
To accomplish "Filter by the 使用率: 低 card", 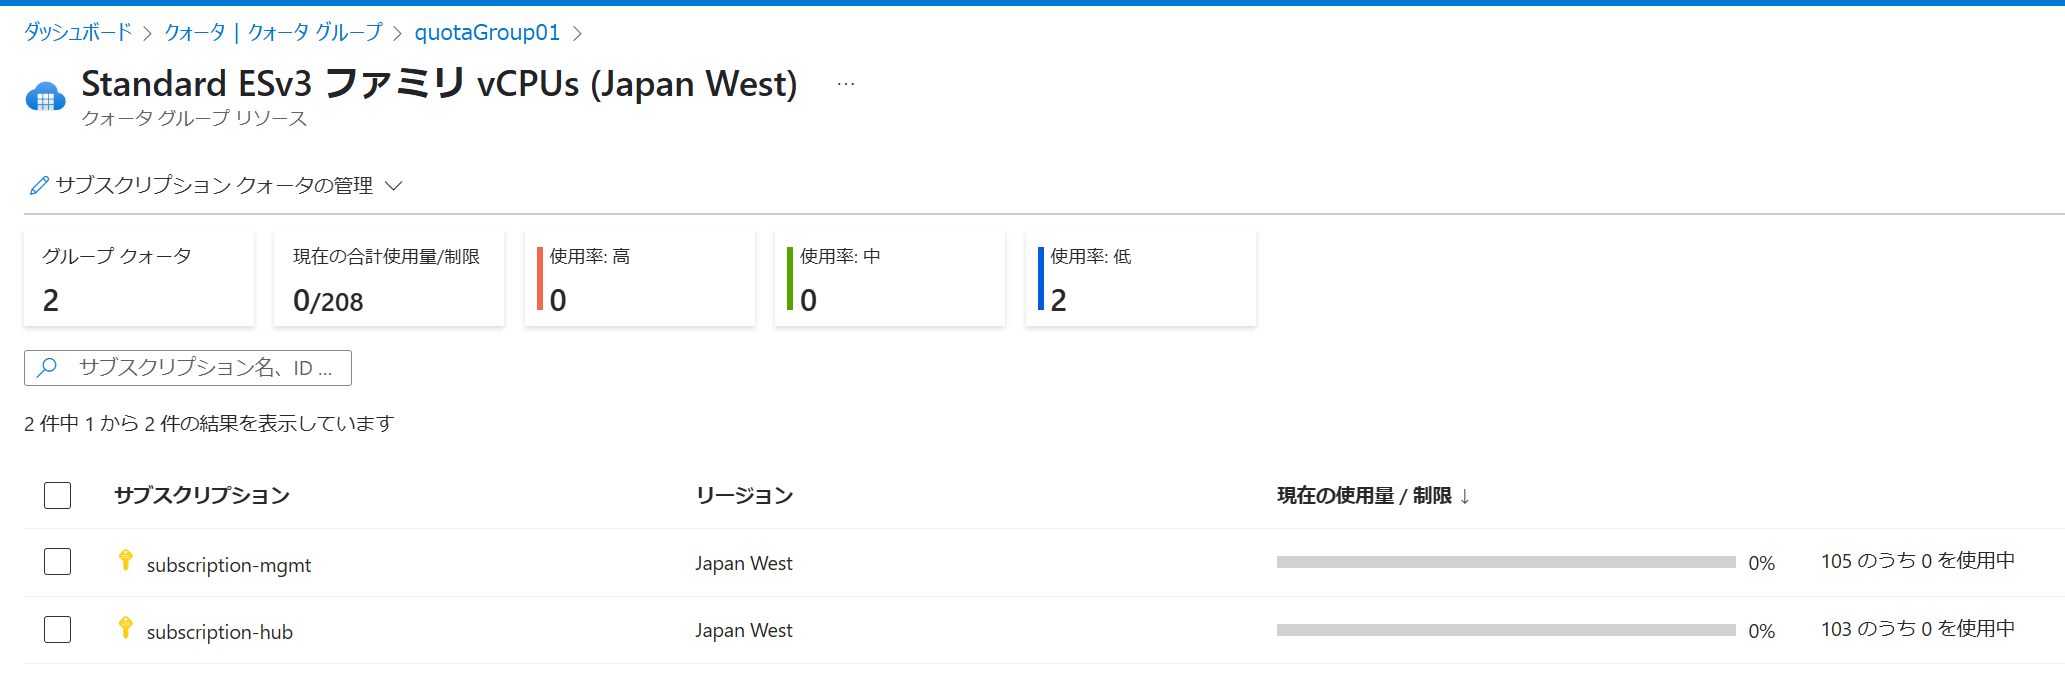I will pyautogui.click(x=1141, y=278).
